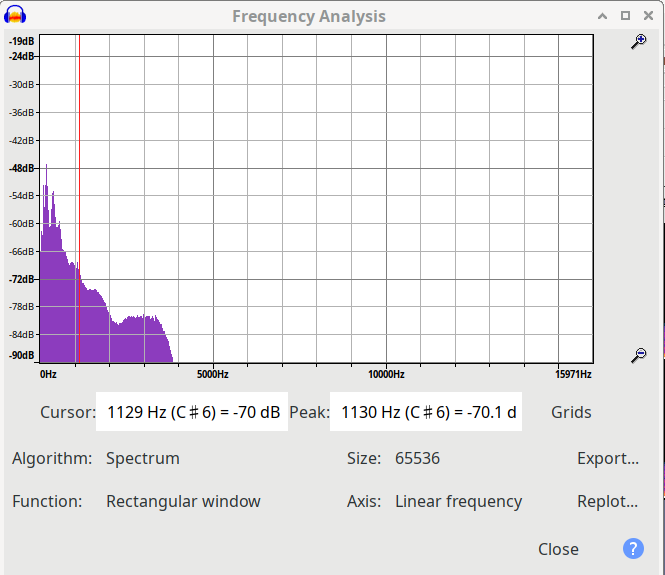The height and width of the screenshot is (575, 665).
Task: Toggle the Grids option
Action: tap(571, 412)
